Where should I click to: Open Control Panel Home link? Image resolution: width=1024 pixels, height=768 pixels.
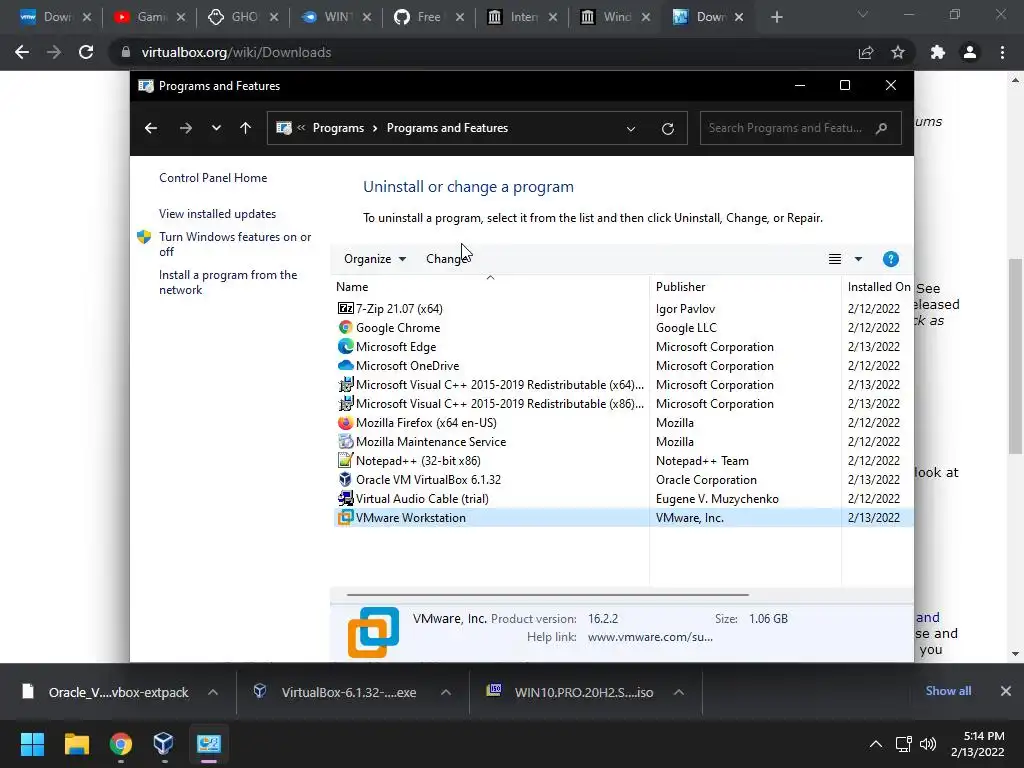pyautogui.click(x=213, y=178)
